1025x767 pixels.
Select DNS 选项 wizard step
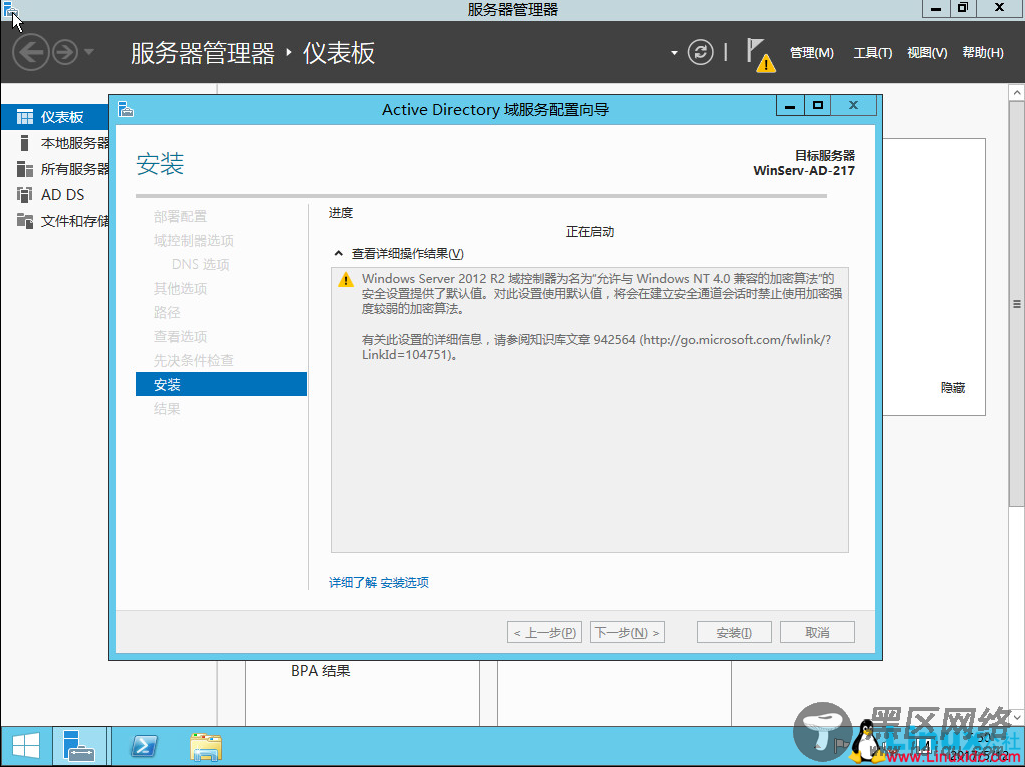pyautogui.click(x=201, y=265)
